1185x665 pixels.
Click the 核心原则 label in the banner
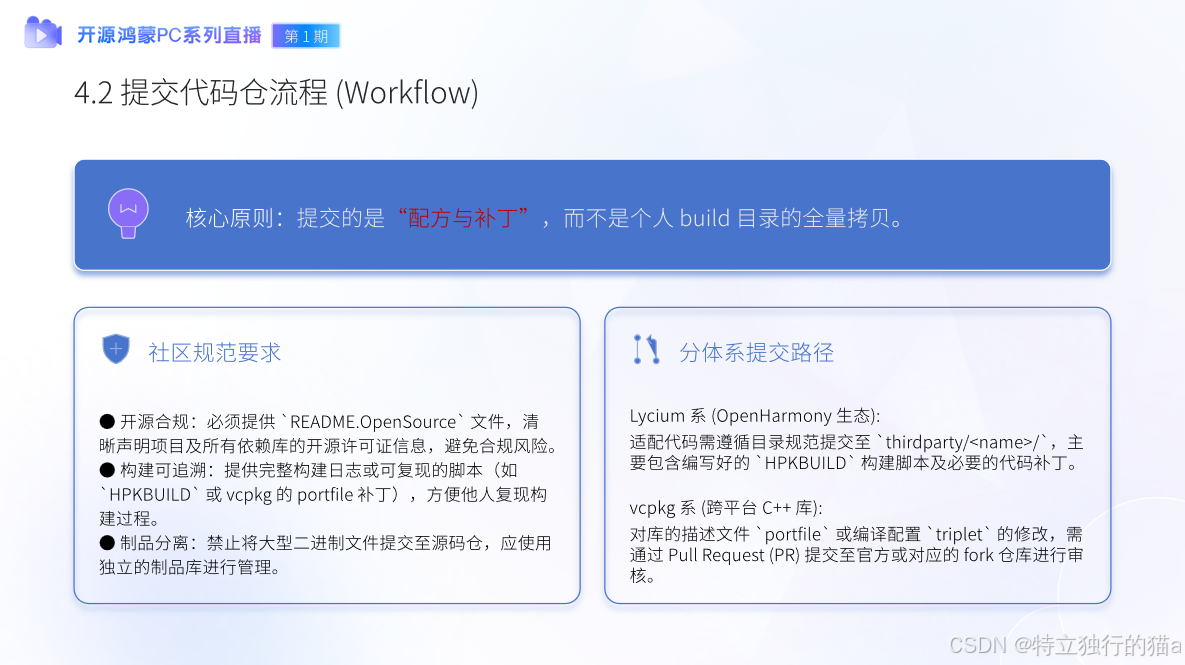(x=229, y=218)
